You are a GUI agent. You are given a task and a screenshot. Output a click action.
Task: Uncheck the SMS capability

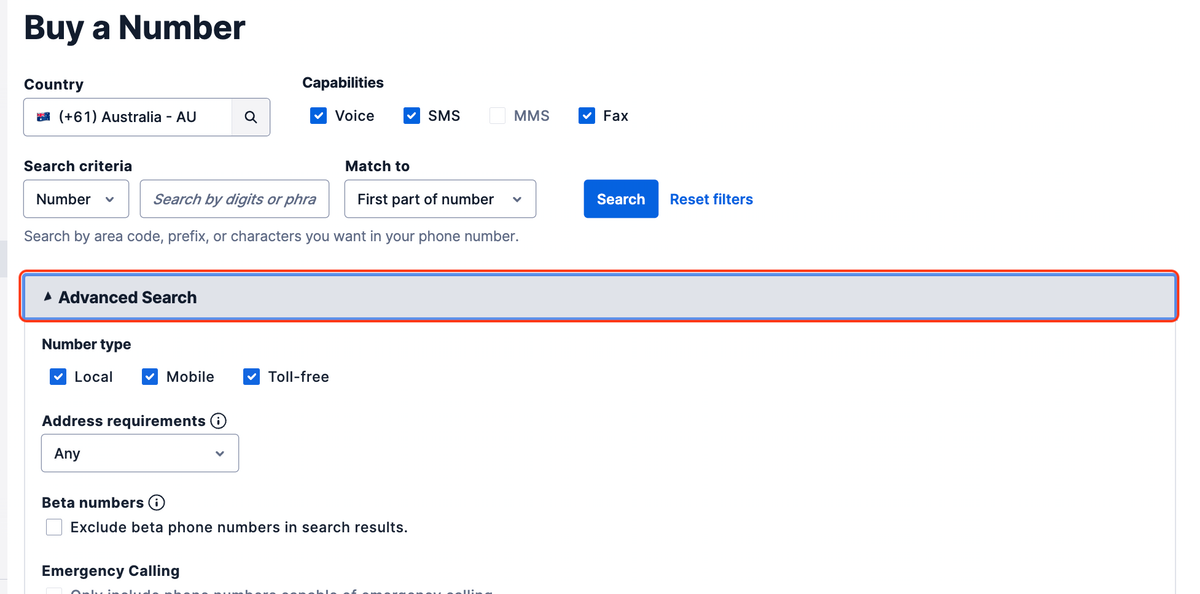coord(411,115)
